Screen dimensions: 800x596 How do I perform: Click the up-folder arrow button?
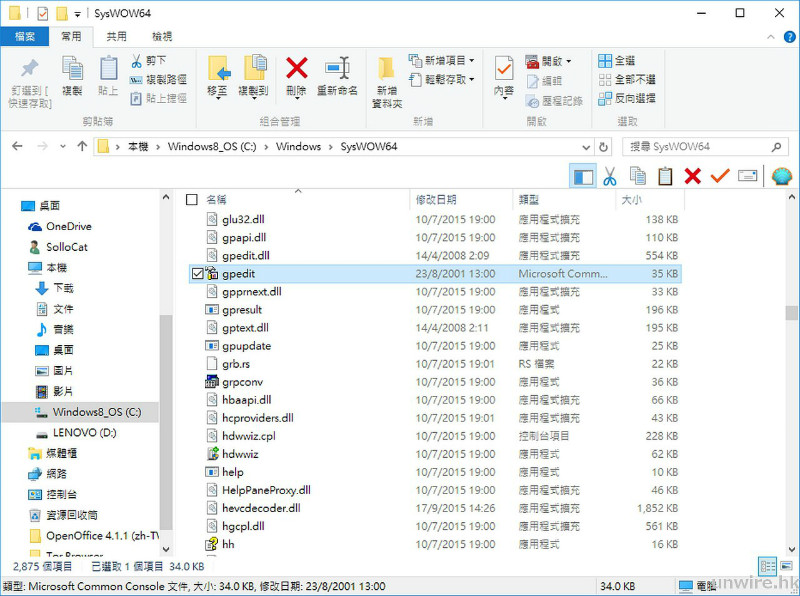click(82, 146)
